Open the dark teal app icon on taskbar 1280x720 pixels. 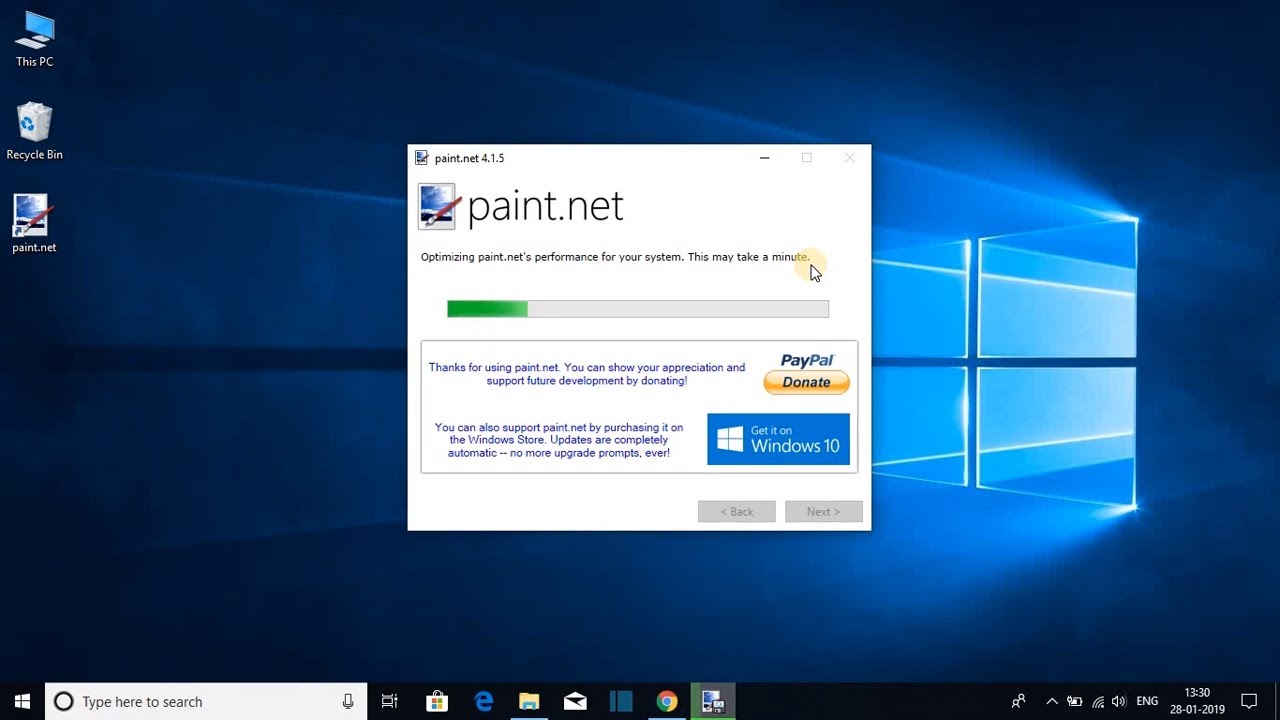[x=621, y=701]
